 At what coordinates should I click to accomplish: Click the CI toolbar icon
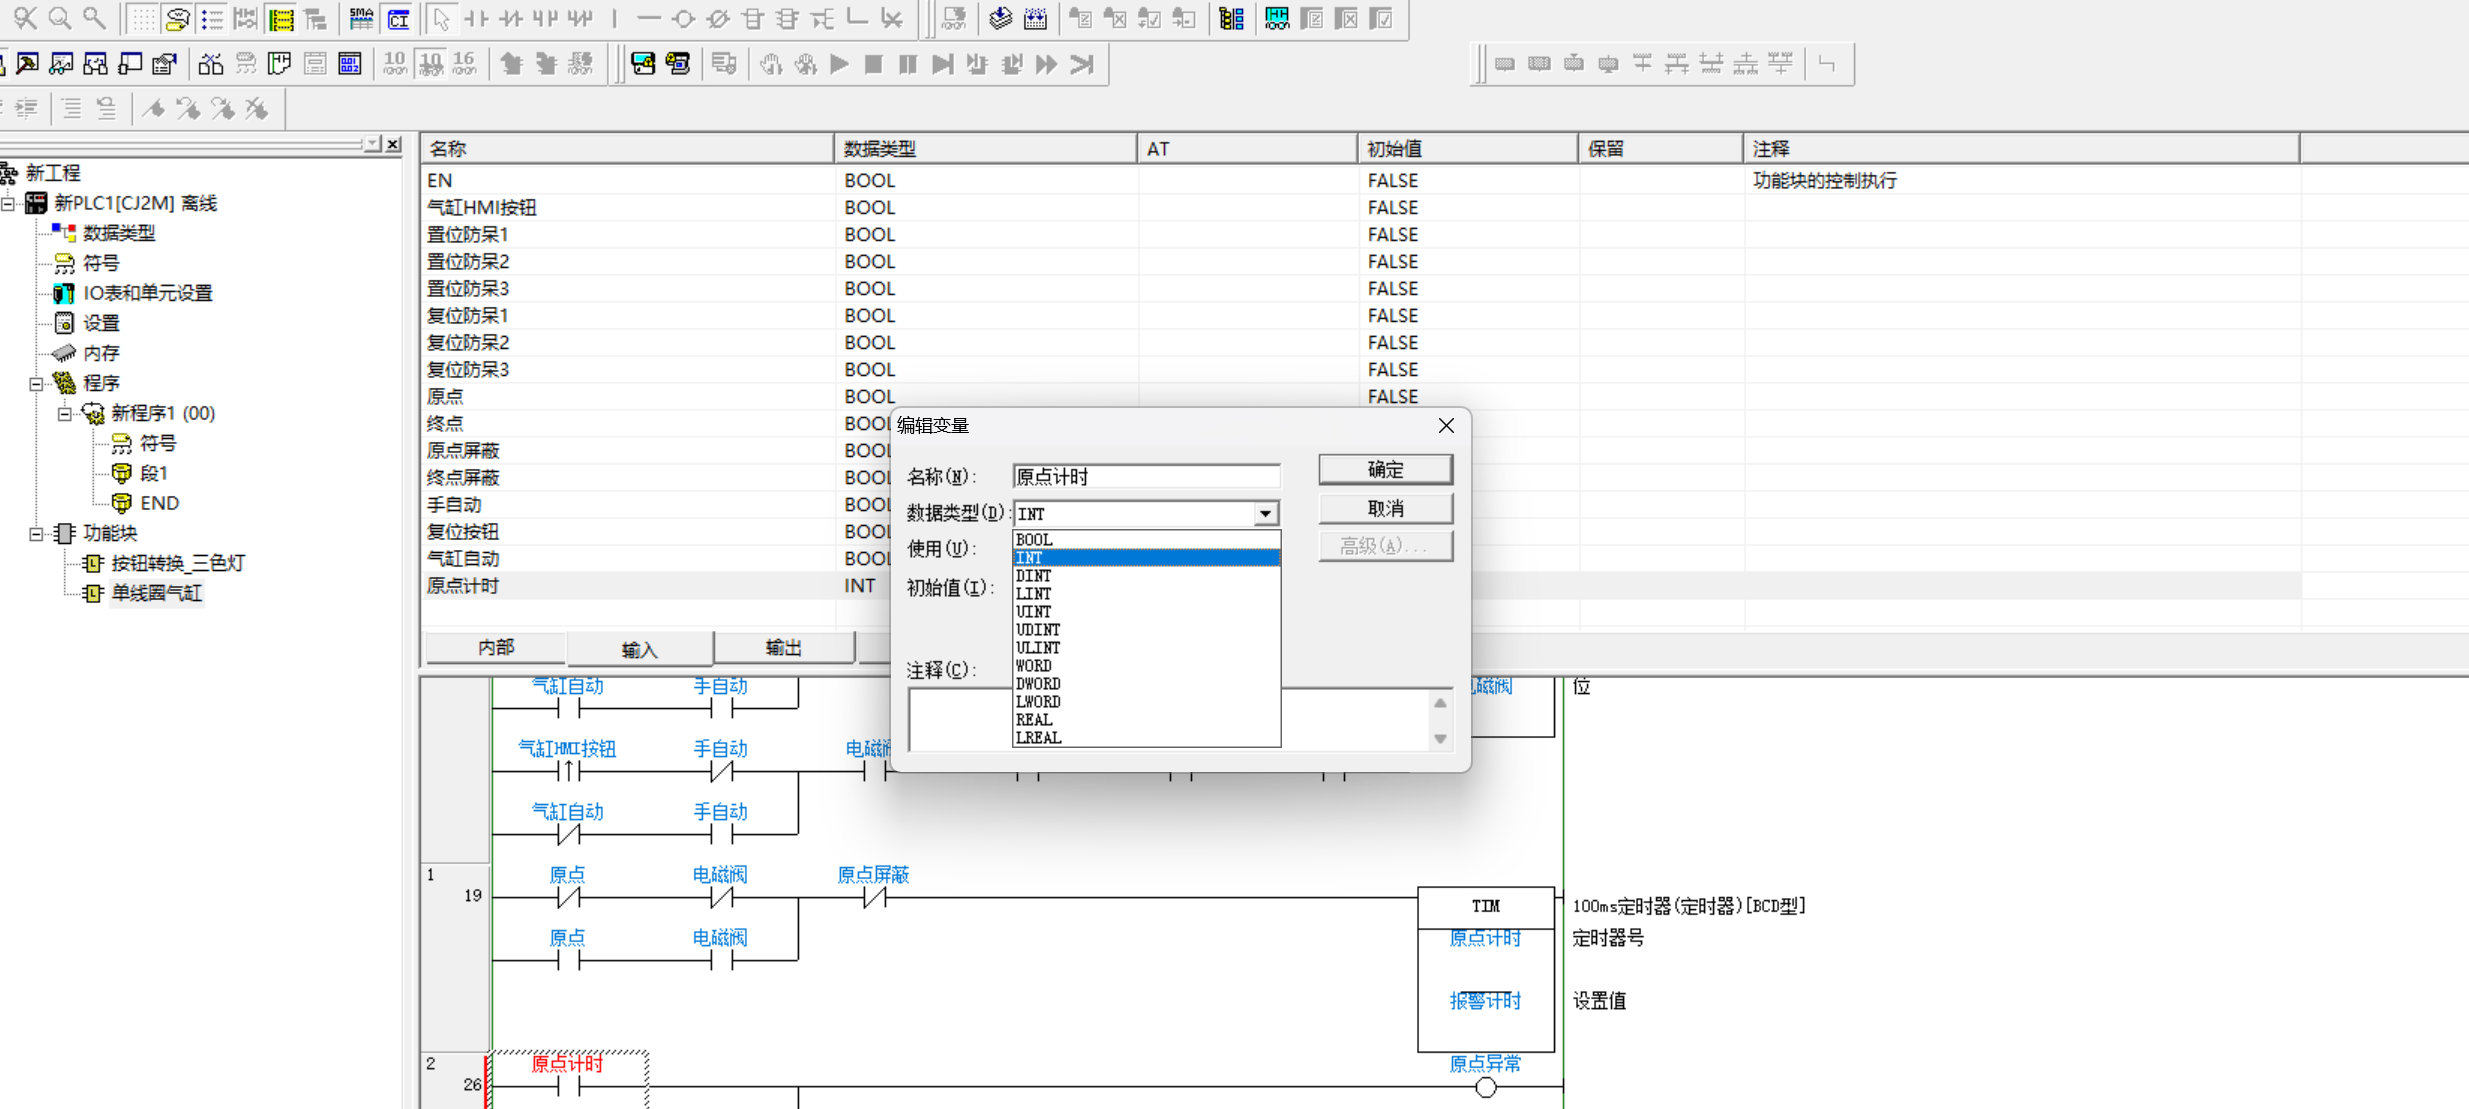[x=398, y=18]
